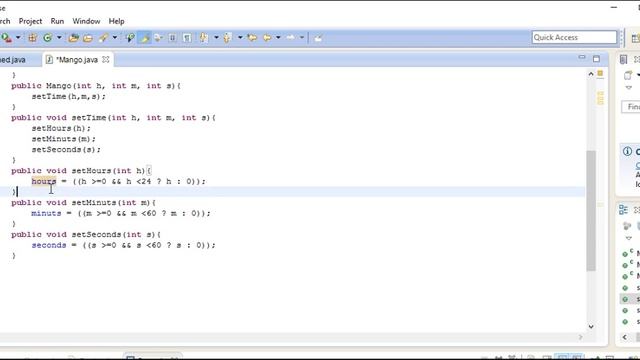640x360 pixels.
Task: Click the New Java Package icon
Action: point(33,38)
